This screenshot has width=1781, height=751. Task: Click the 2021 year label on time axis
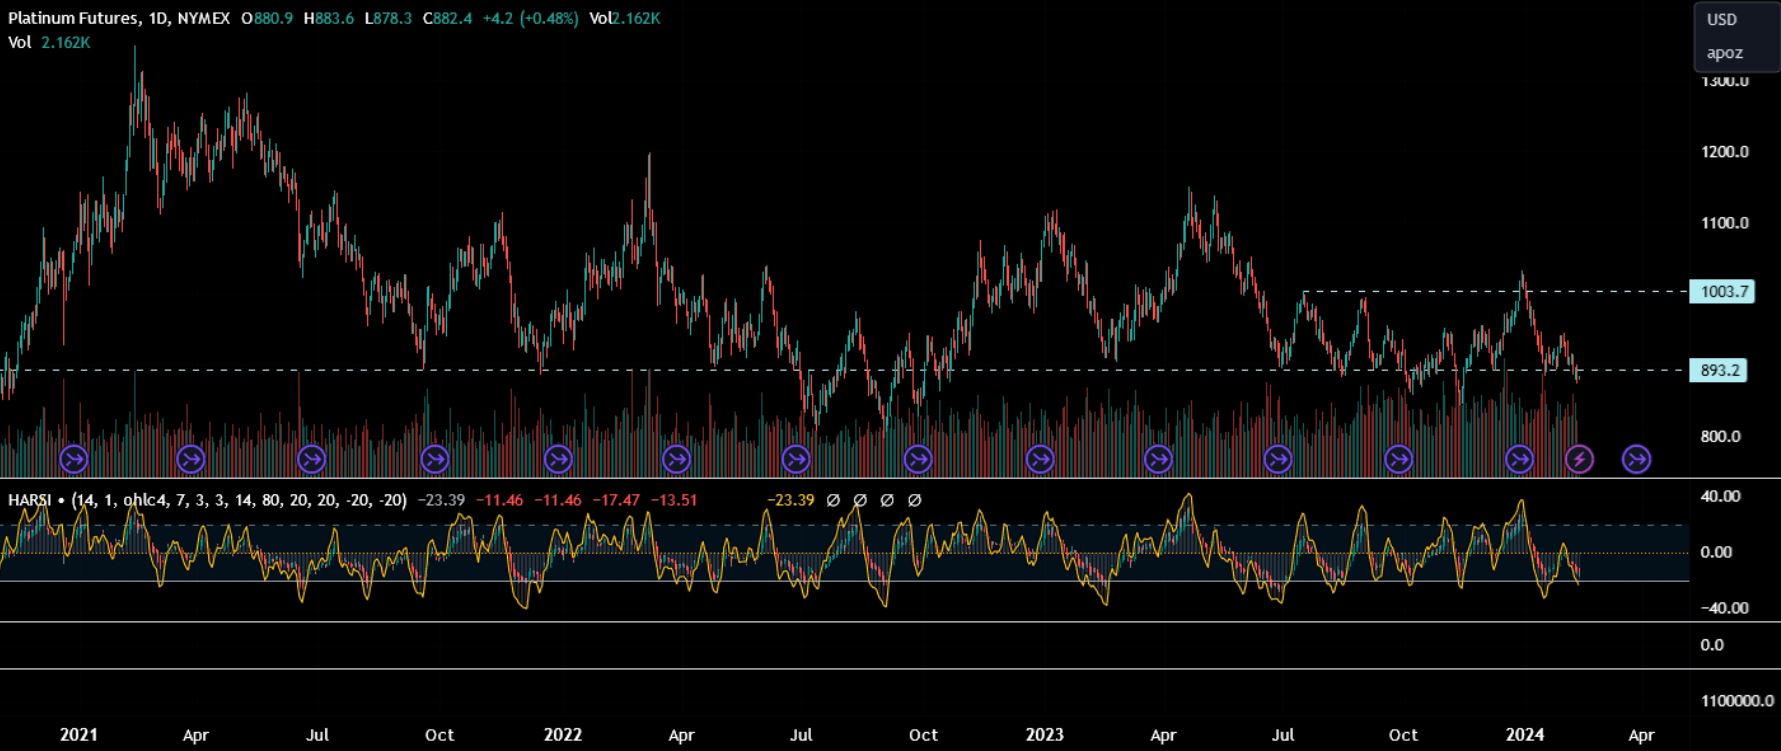[78, 735]
